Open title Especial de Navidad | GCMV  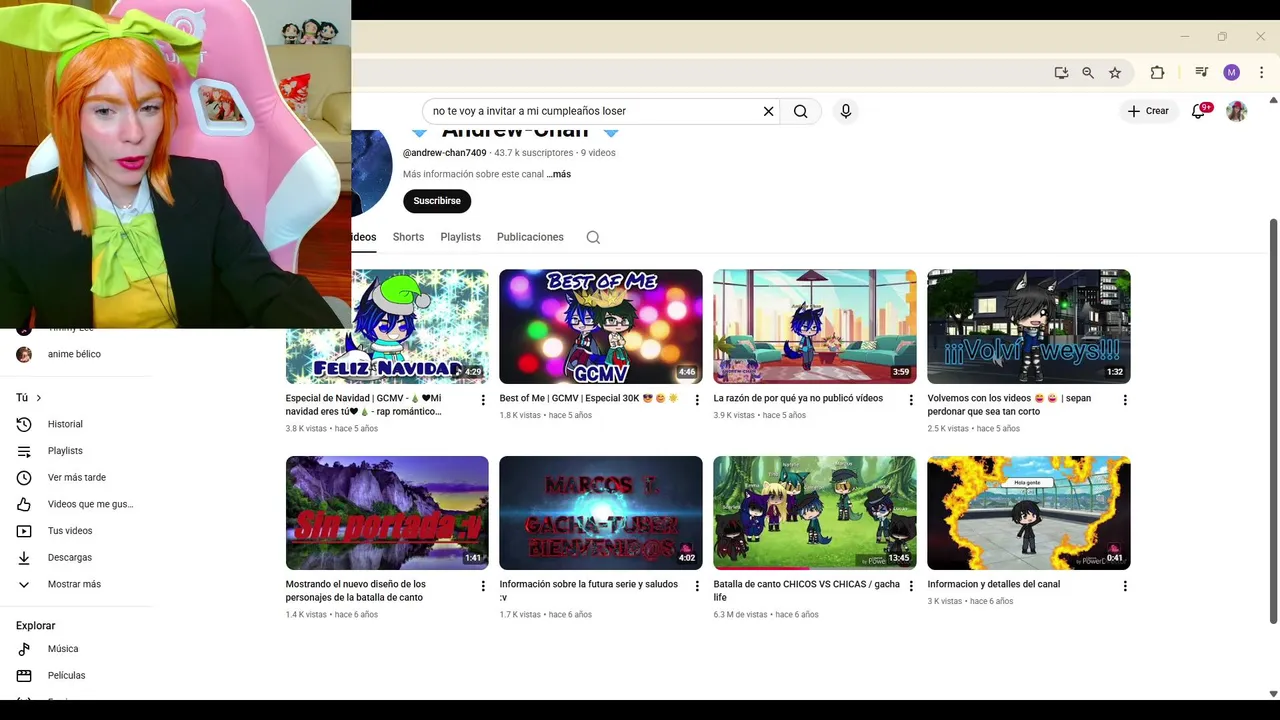(364, 405)
